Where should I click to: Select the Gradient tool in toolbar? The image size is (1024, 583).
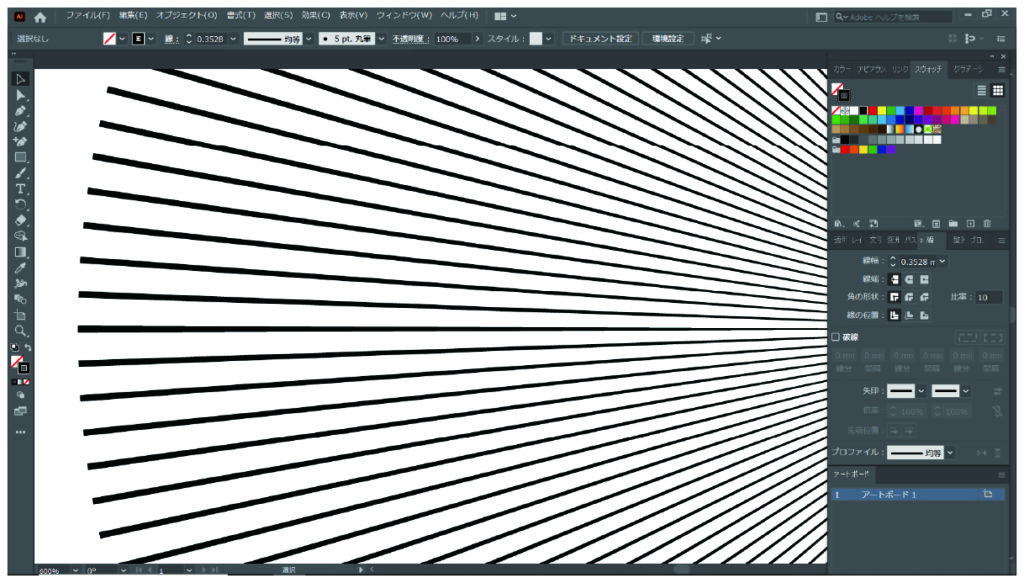[20, 252]
